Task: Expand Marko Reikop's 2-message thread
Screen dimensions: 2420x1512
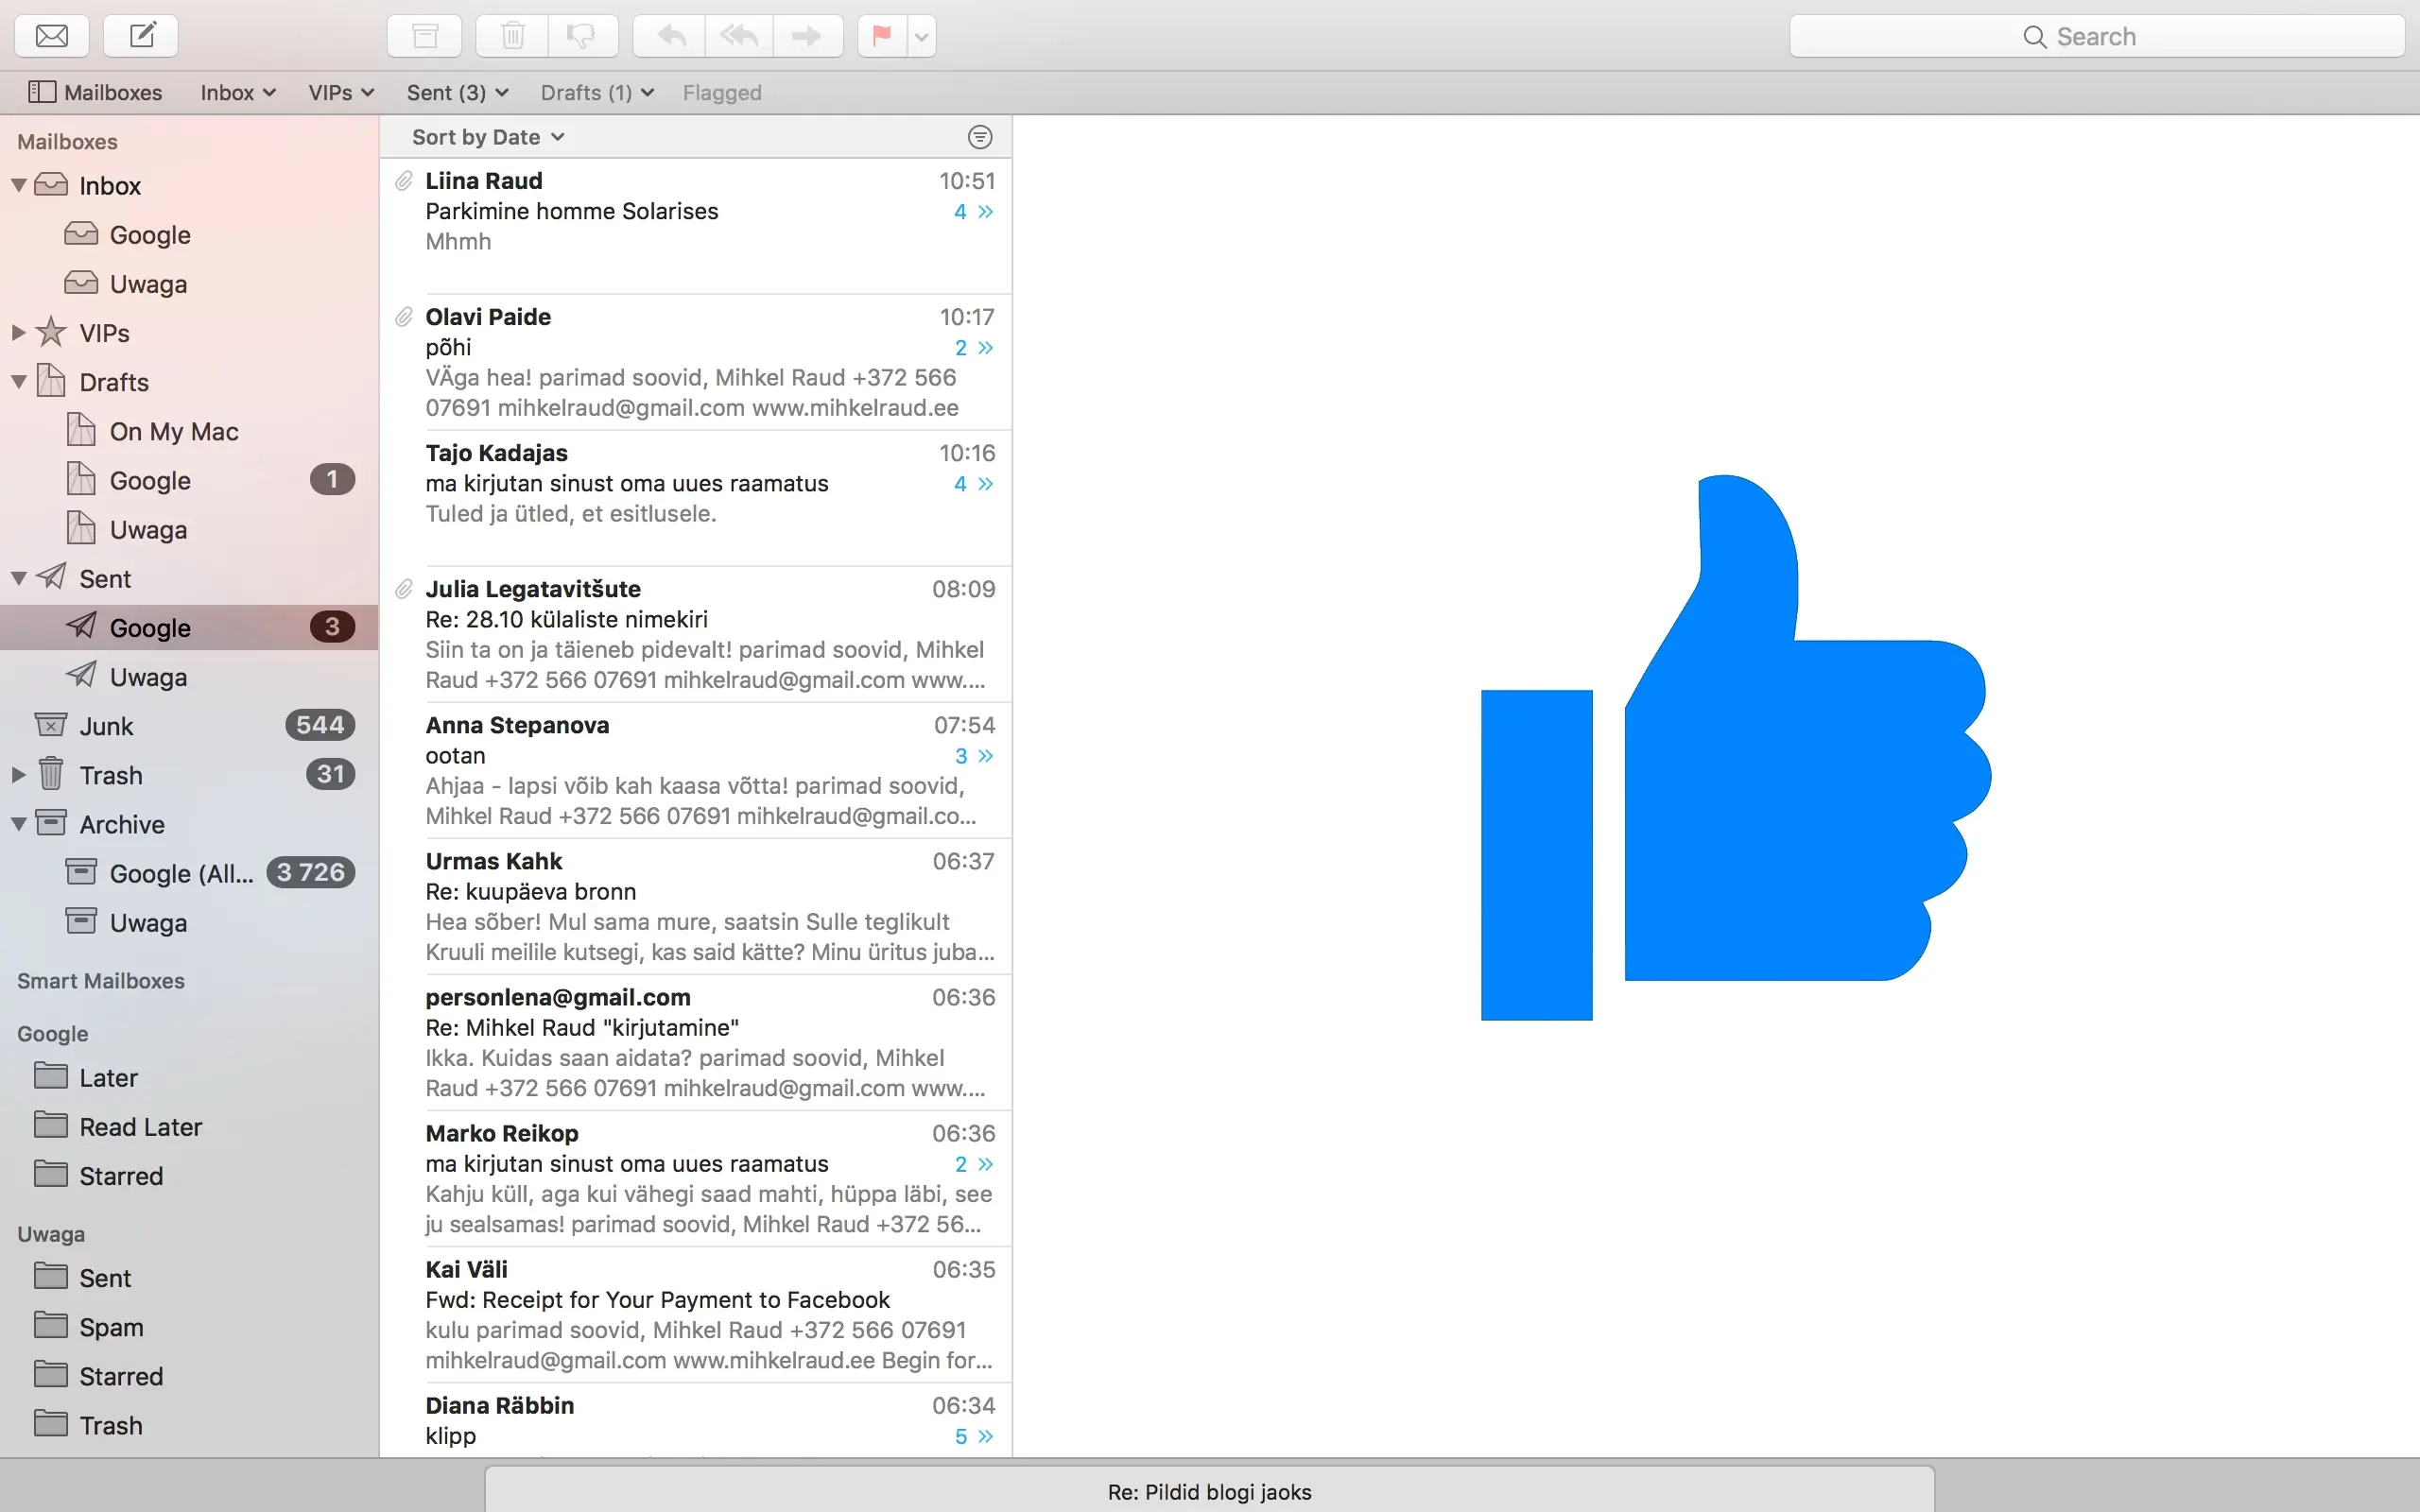Action: tap(974, 1163)
